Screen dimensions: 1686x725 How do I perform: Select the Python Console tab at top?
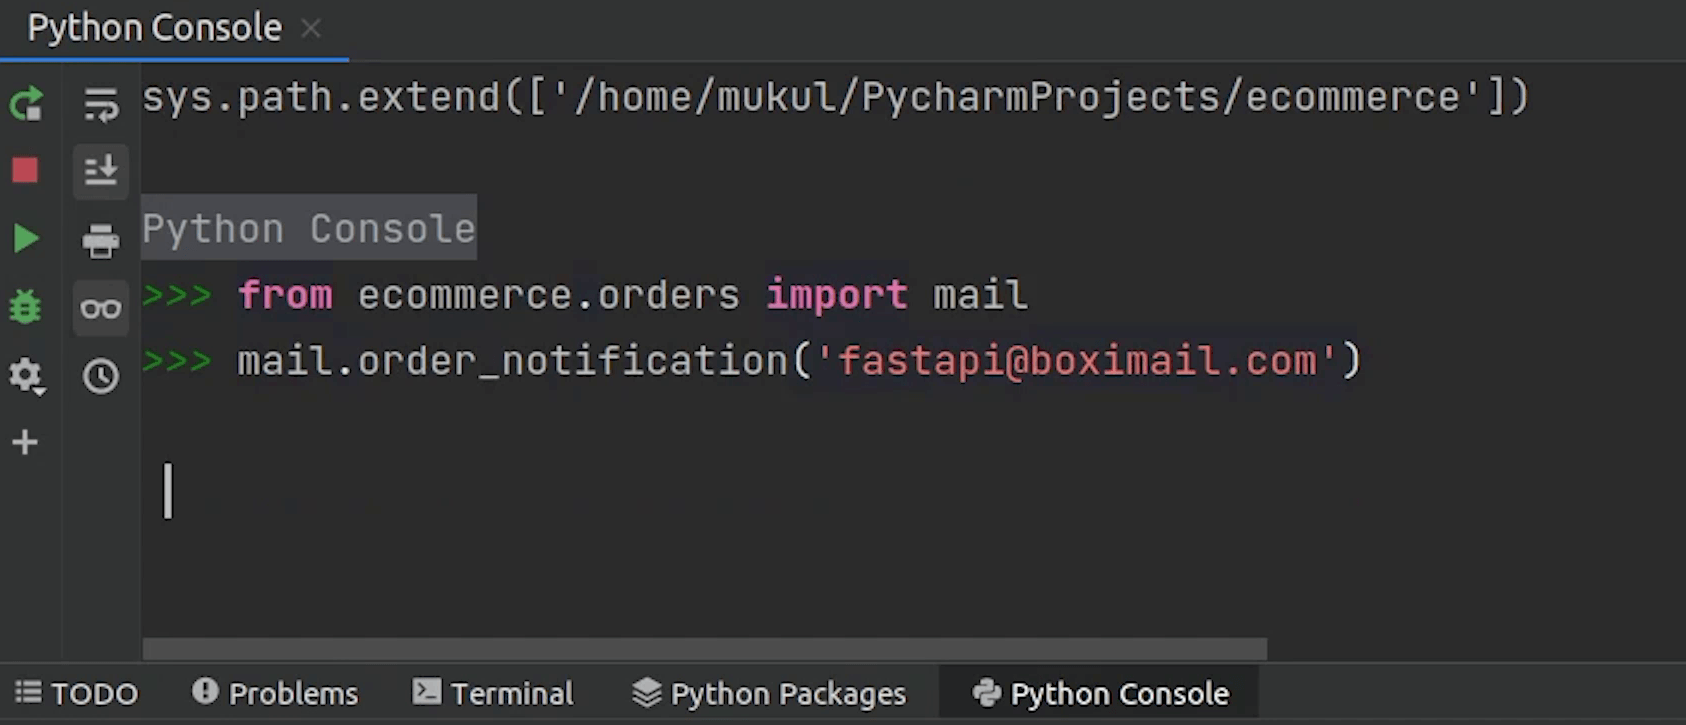[154, 28]
